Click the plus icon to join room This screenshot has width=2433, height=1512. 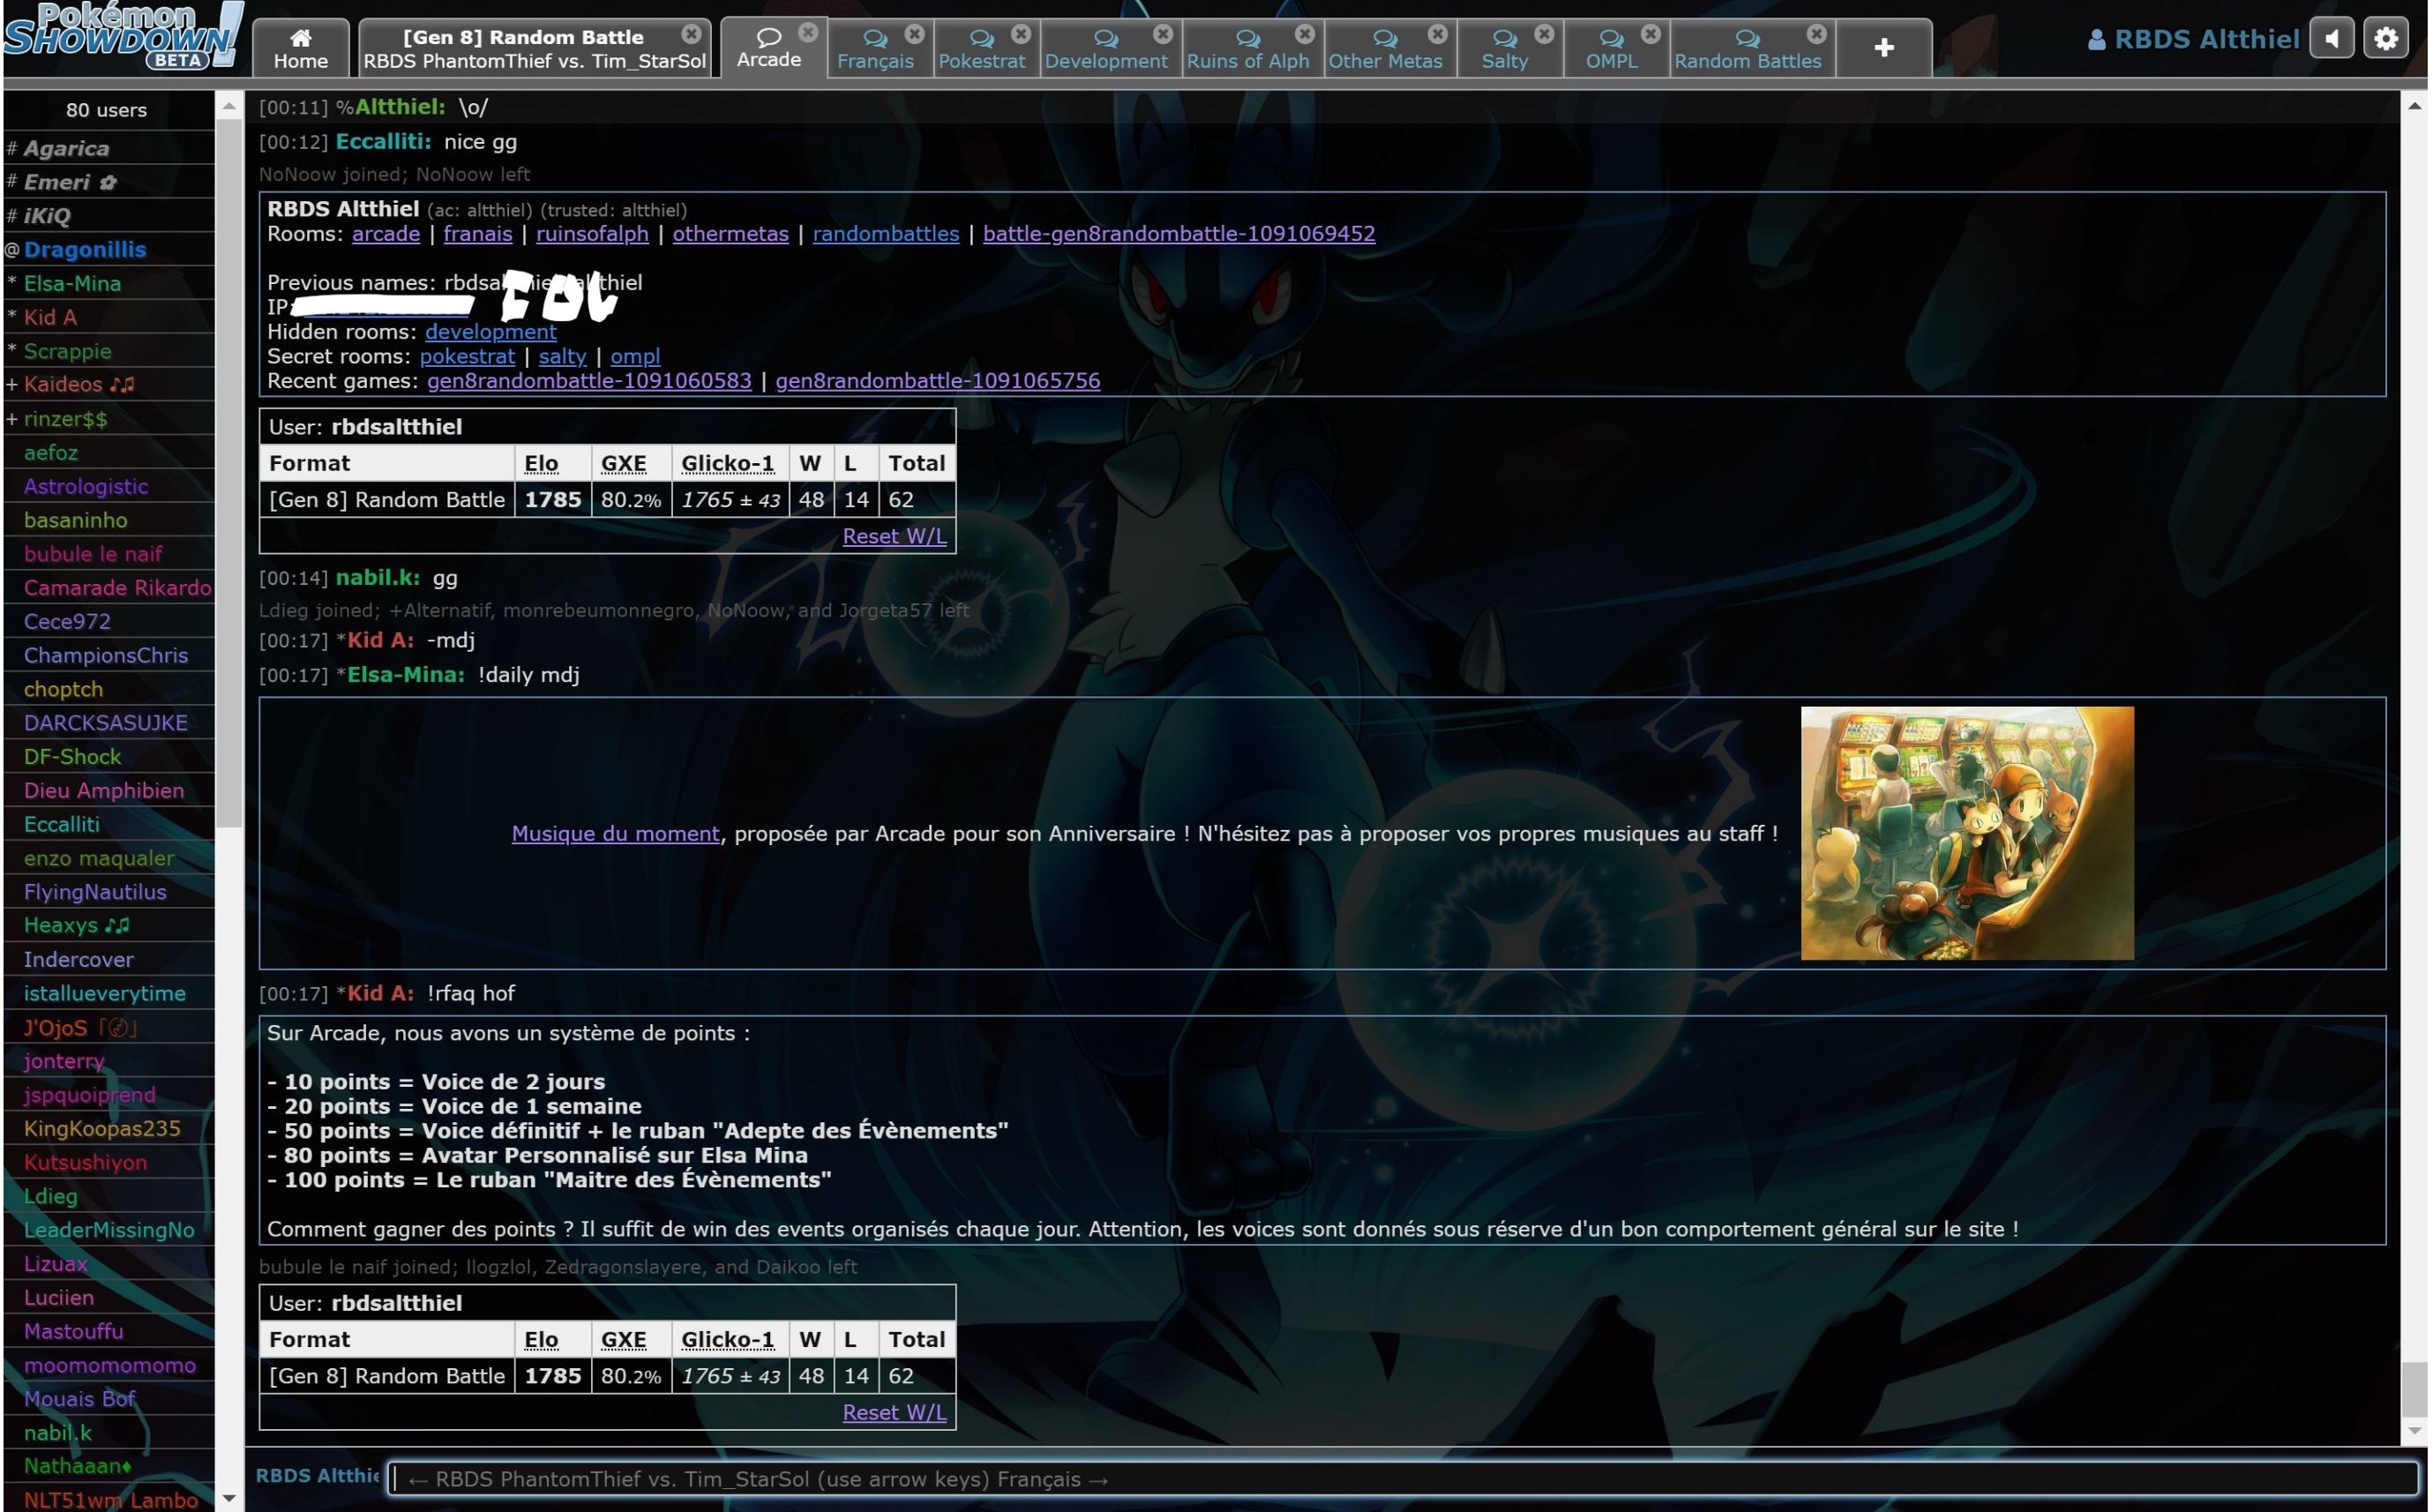coord(1884,47)
